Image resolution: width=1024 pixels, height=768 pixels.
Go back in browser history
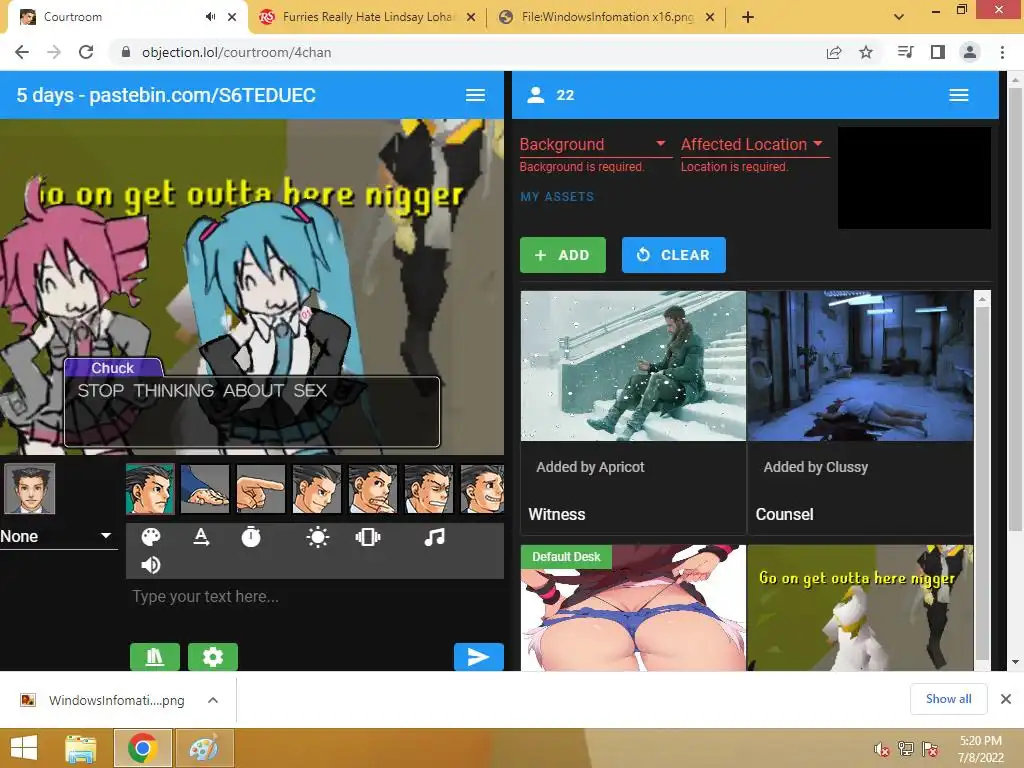point(22,52)
